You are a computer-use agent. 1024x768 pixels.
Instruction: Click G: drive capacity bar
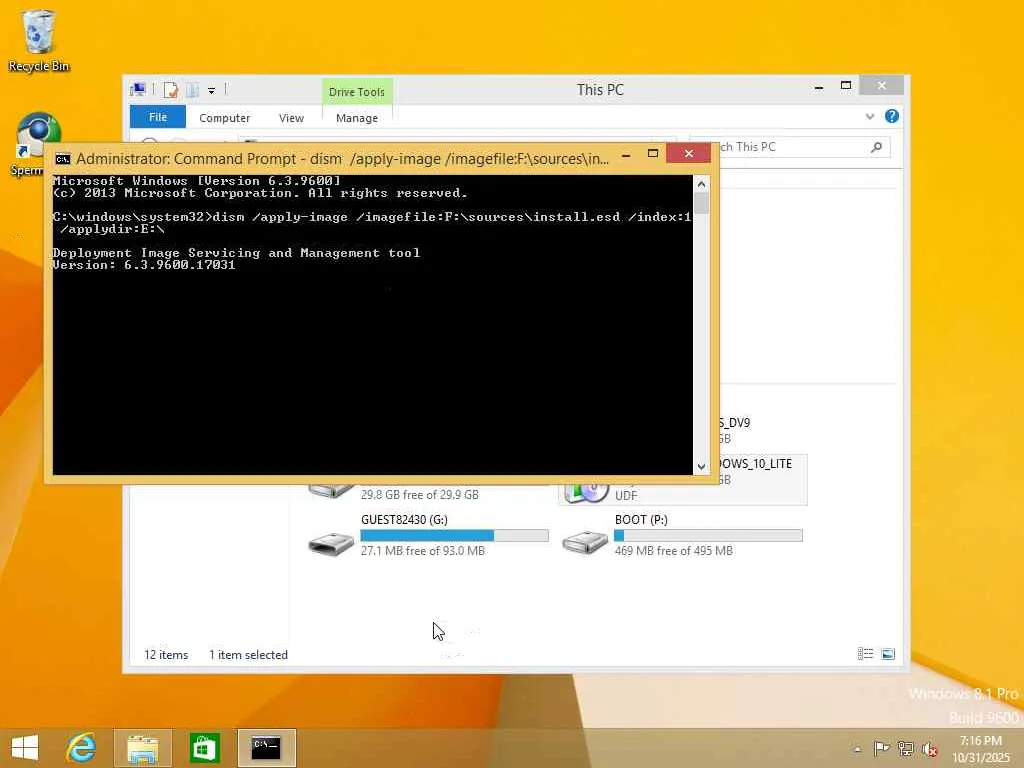point(454,536)
